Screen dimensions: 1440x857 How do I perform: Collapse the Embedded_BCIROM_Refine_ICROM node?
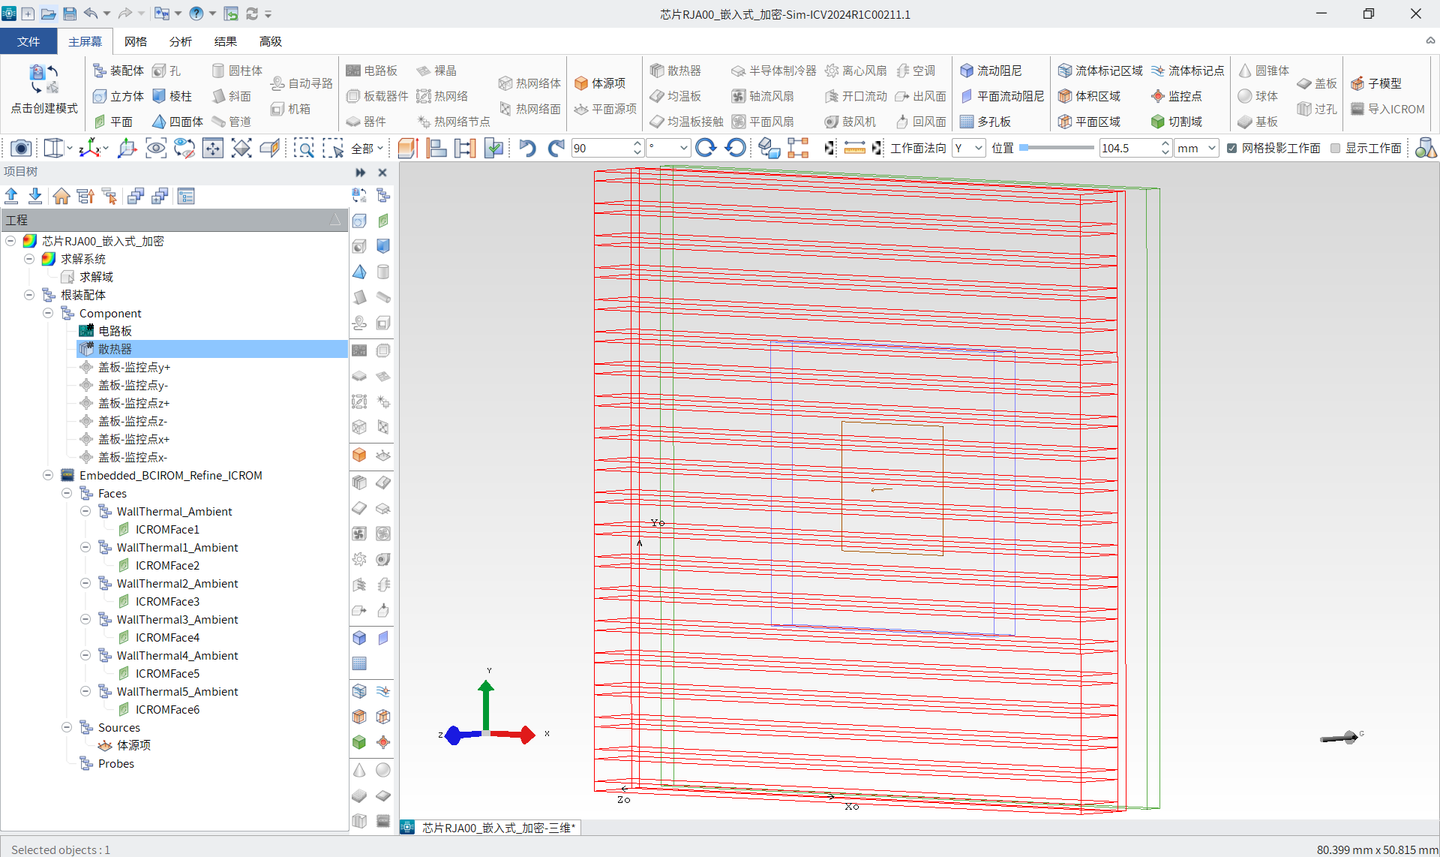pos(48,475)
